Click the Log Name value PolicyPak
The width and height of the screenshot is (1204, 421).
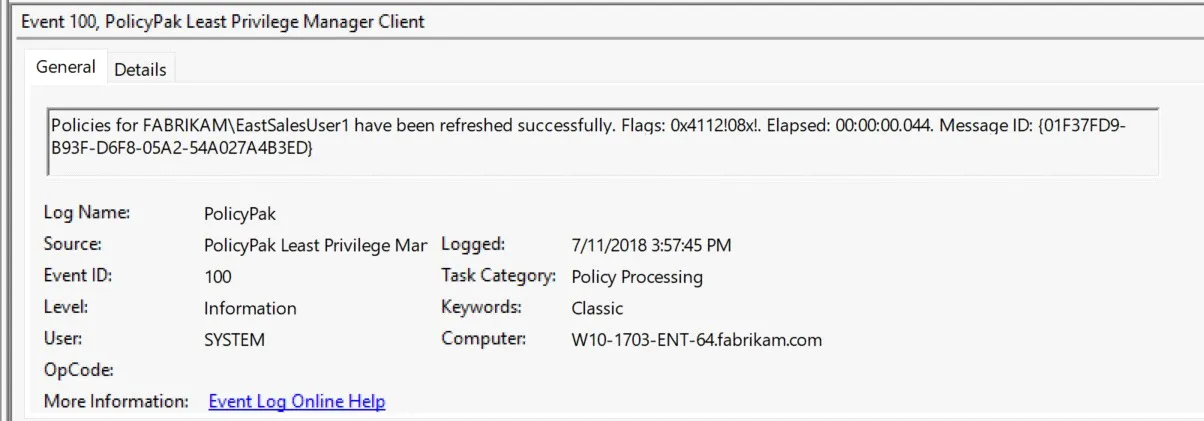pyautogui.click(x=239, y=213)
